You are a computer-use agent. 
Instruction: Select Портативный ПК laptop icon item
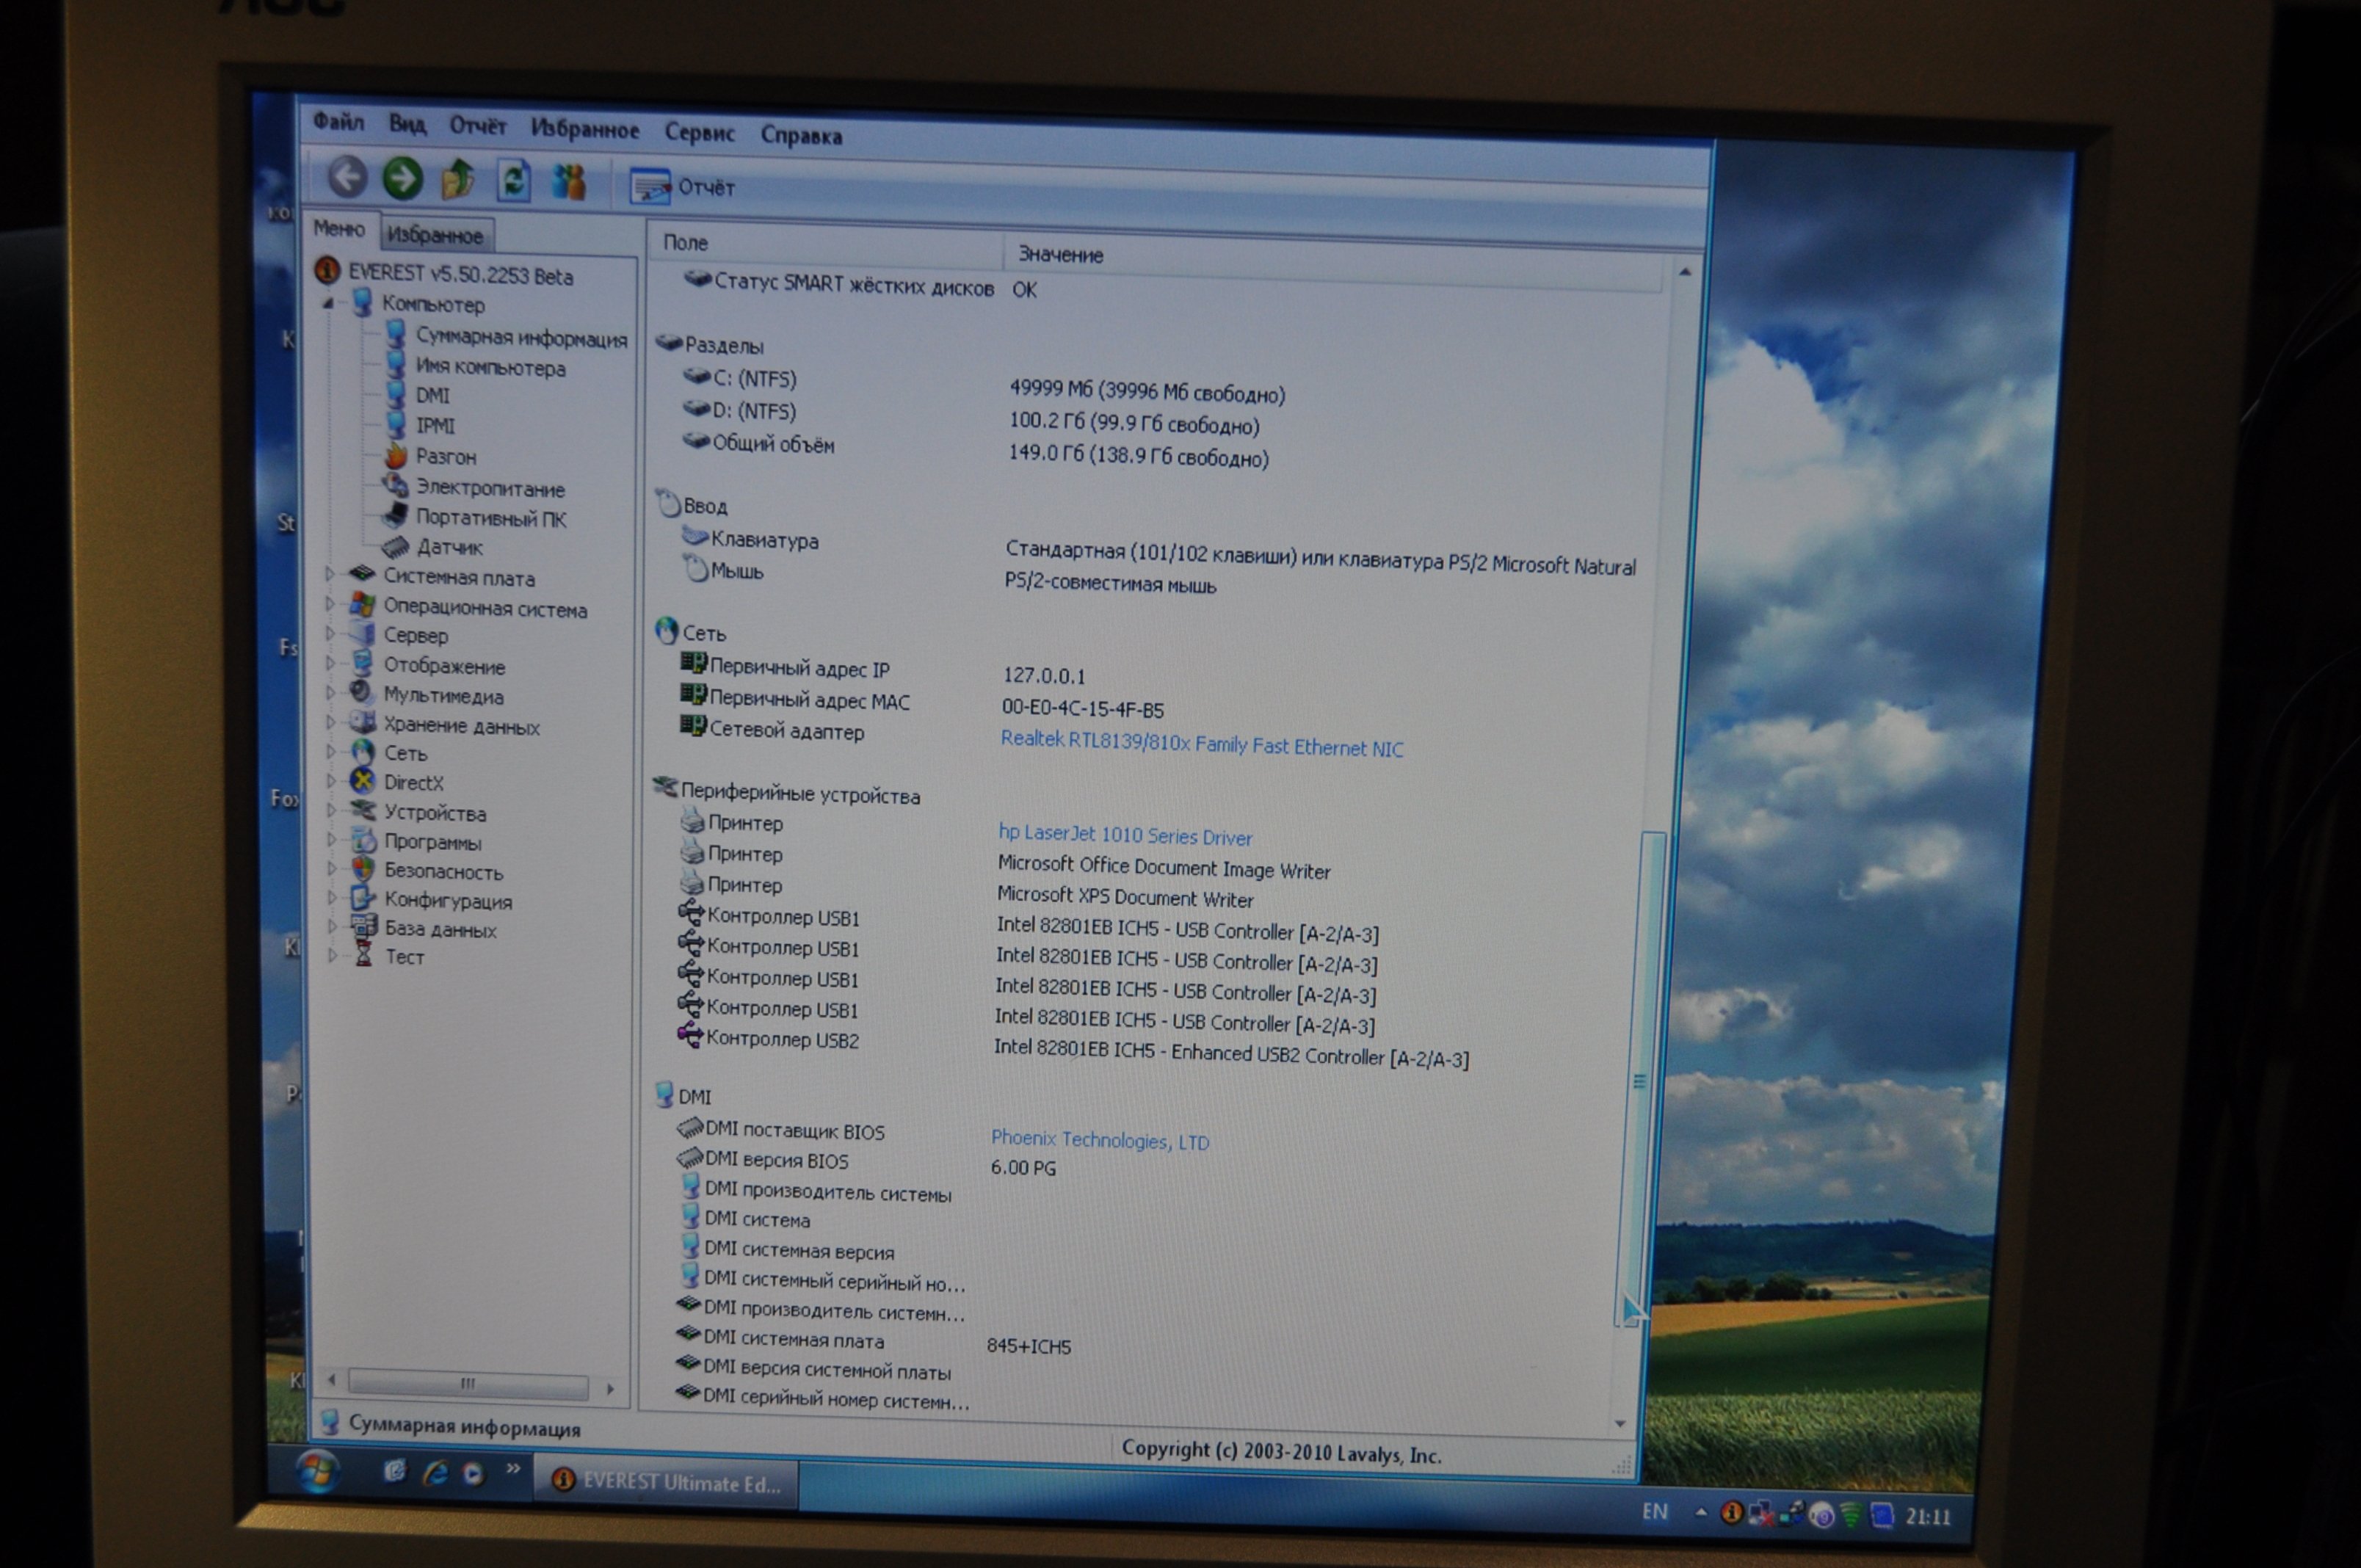point(394,516)
